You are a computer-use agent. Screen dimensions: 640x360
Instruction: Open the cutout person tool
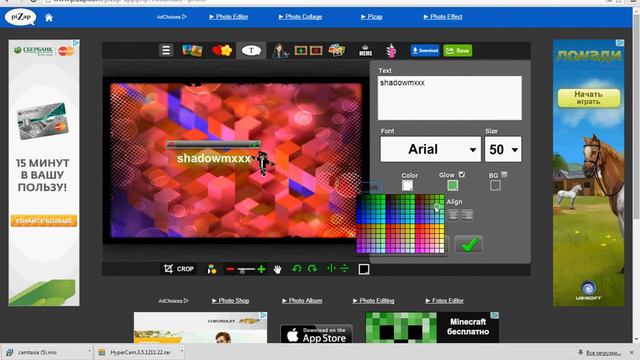(280, 51)
